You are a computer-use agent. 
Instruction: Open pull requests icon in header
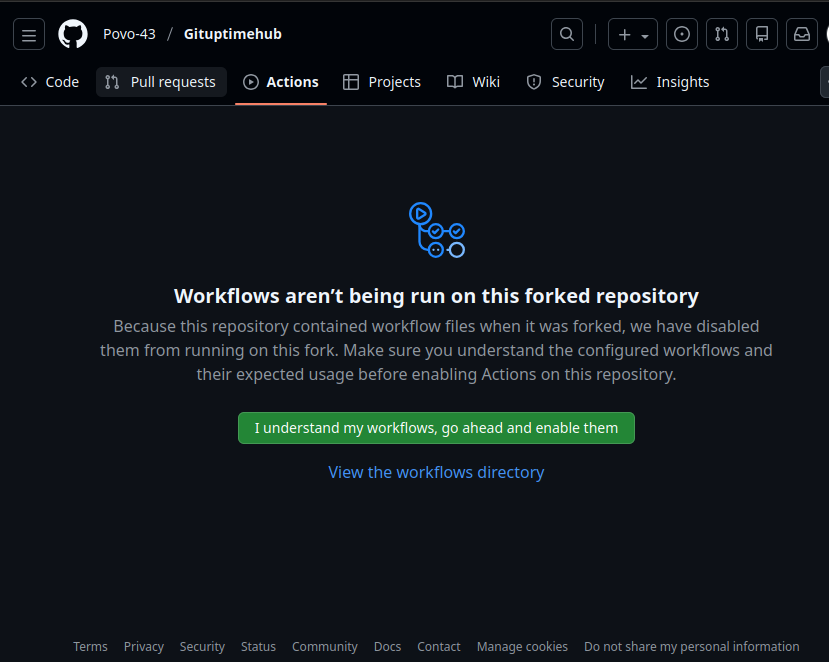(722, 34)
